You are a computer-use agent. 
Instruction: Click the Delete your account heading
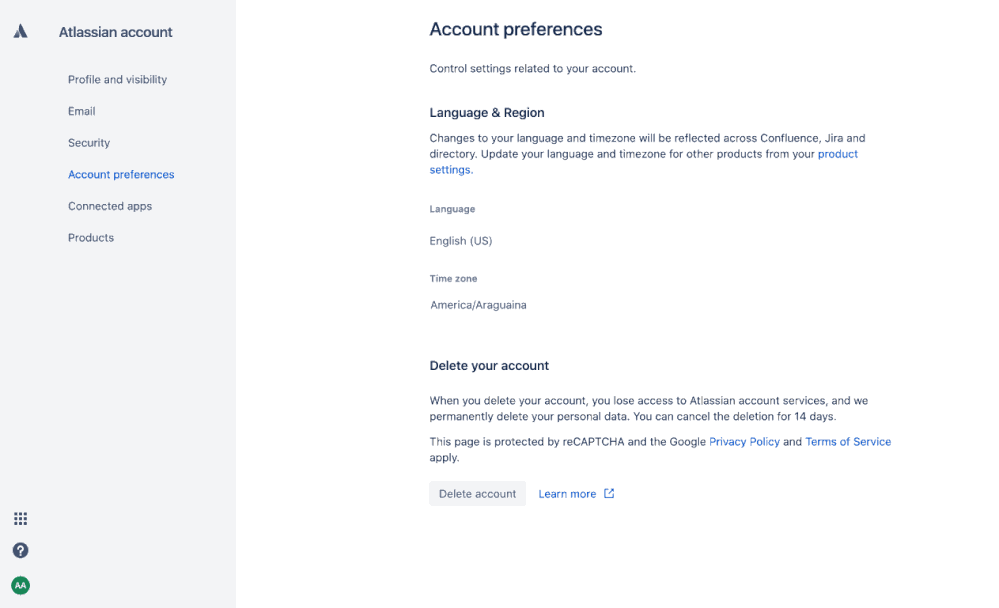point(489,366)
